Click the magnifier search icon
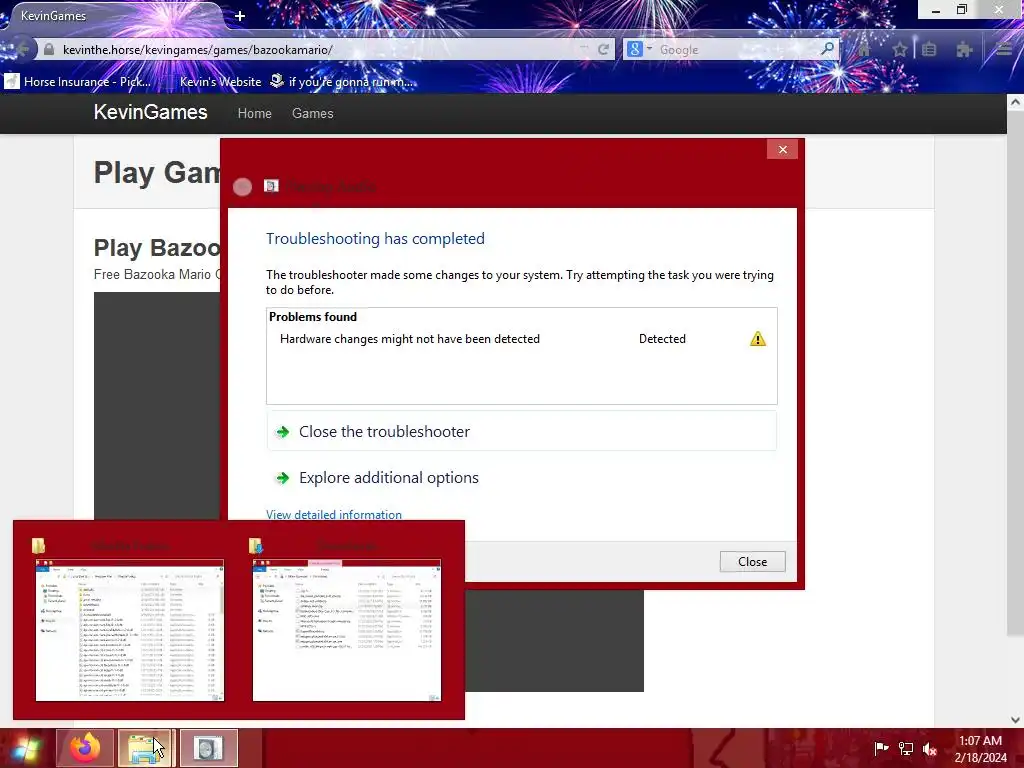This screenshot has width=1024, height=768. coord(827,49)
